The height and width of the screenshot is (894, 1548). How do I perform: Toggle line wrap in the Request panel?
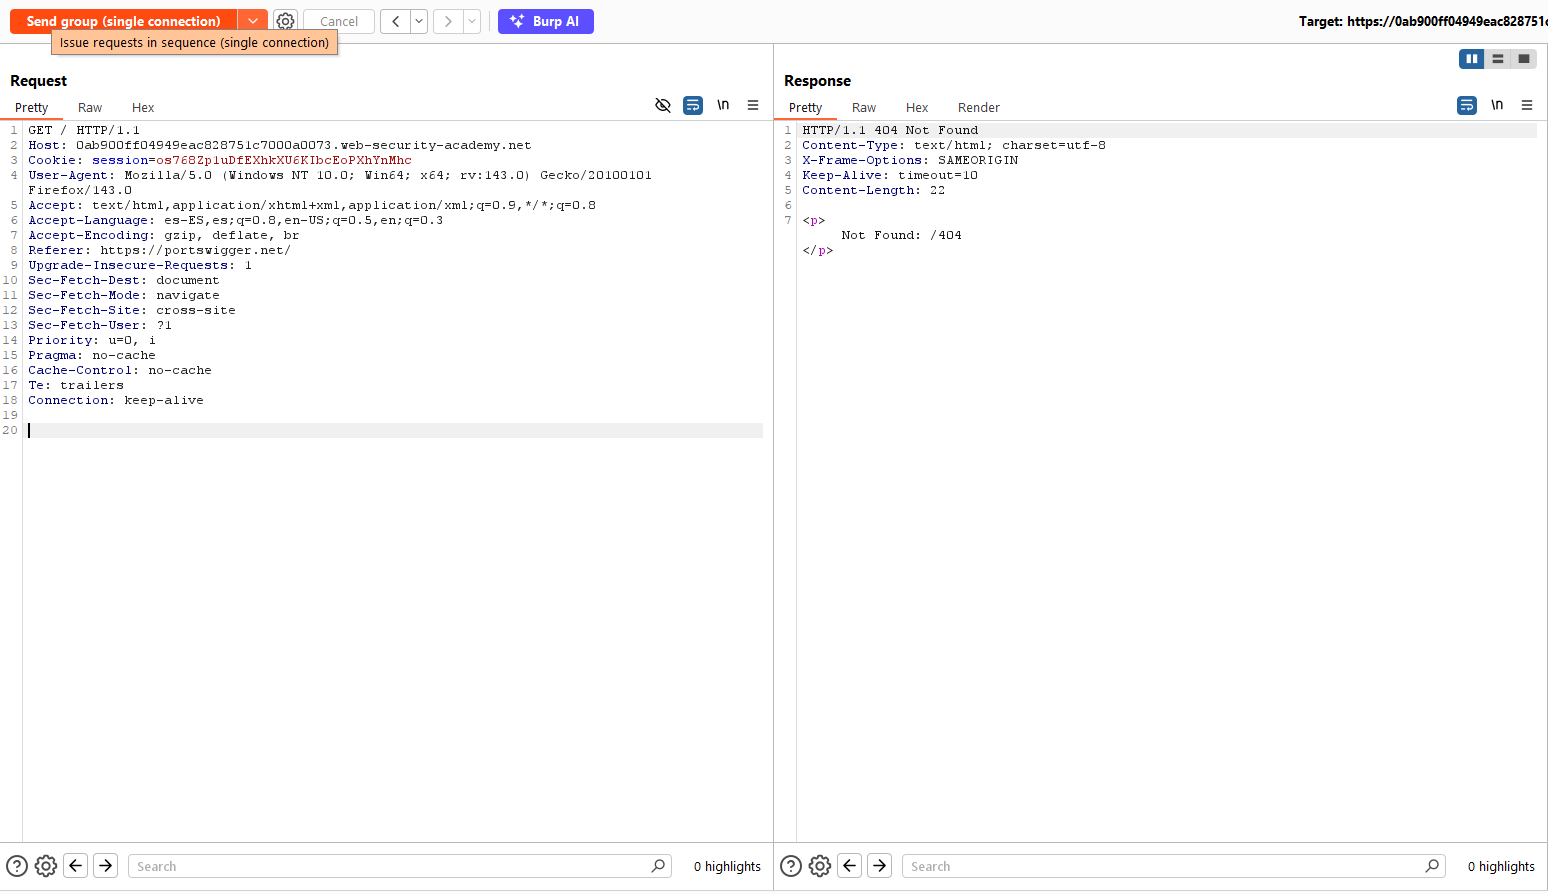point(693,105)
